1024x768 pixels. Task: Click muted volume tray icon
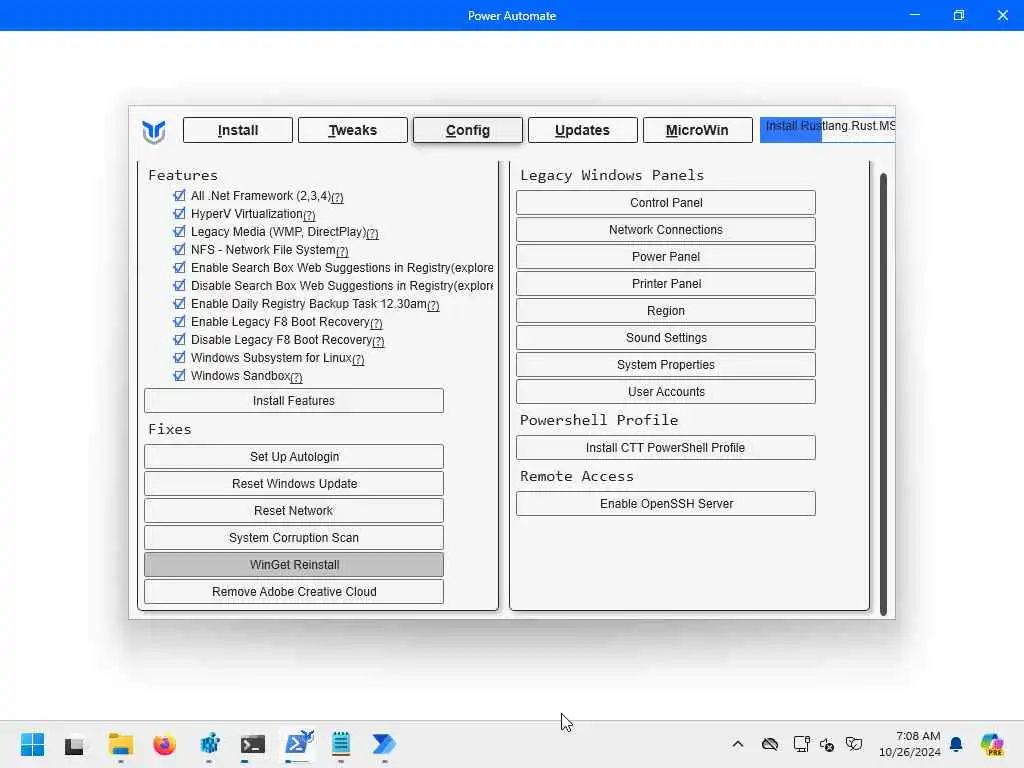coord(827,744)
